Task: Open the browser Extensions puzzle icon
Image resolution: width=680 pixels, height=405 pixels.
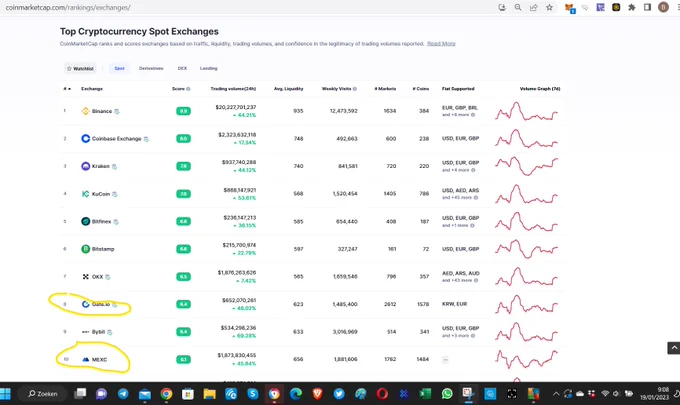Action: click(x=632, y=7)
